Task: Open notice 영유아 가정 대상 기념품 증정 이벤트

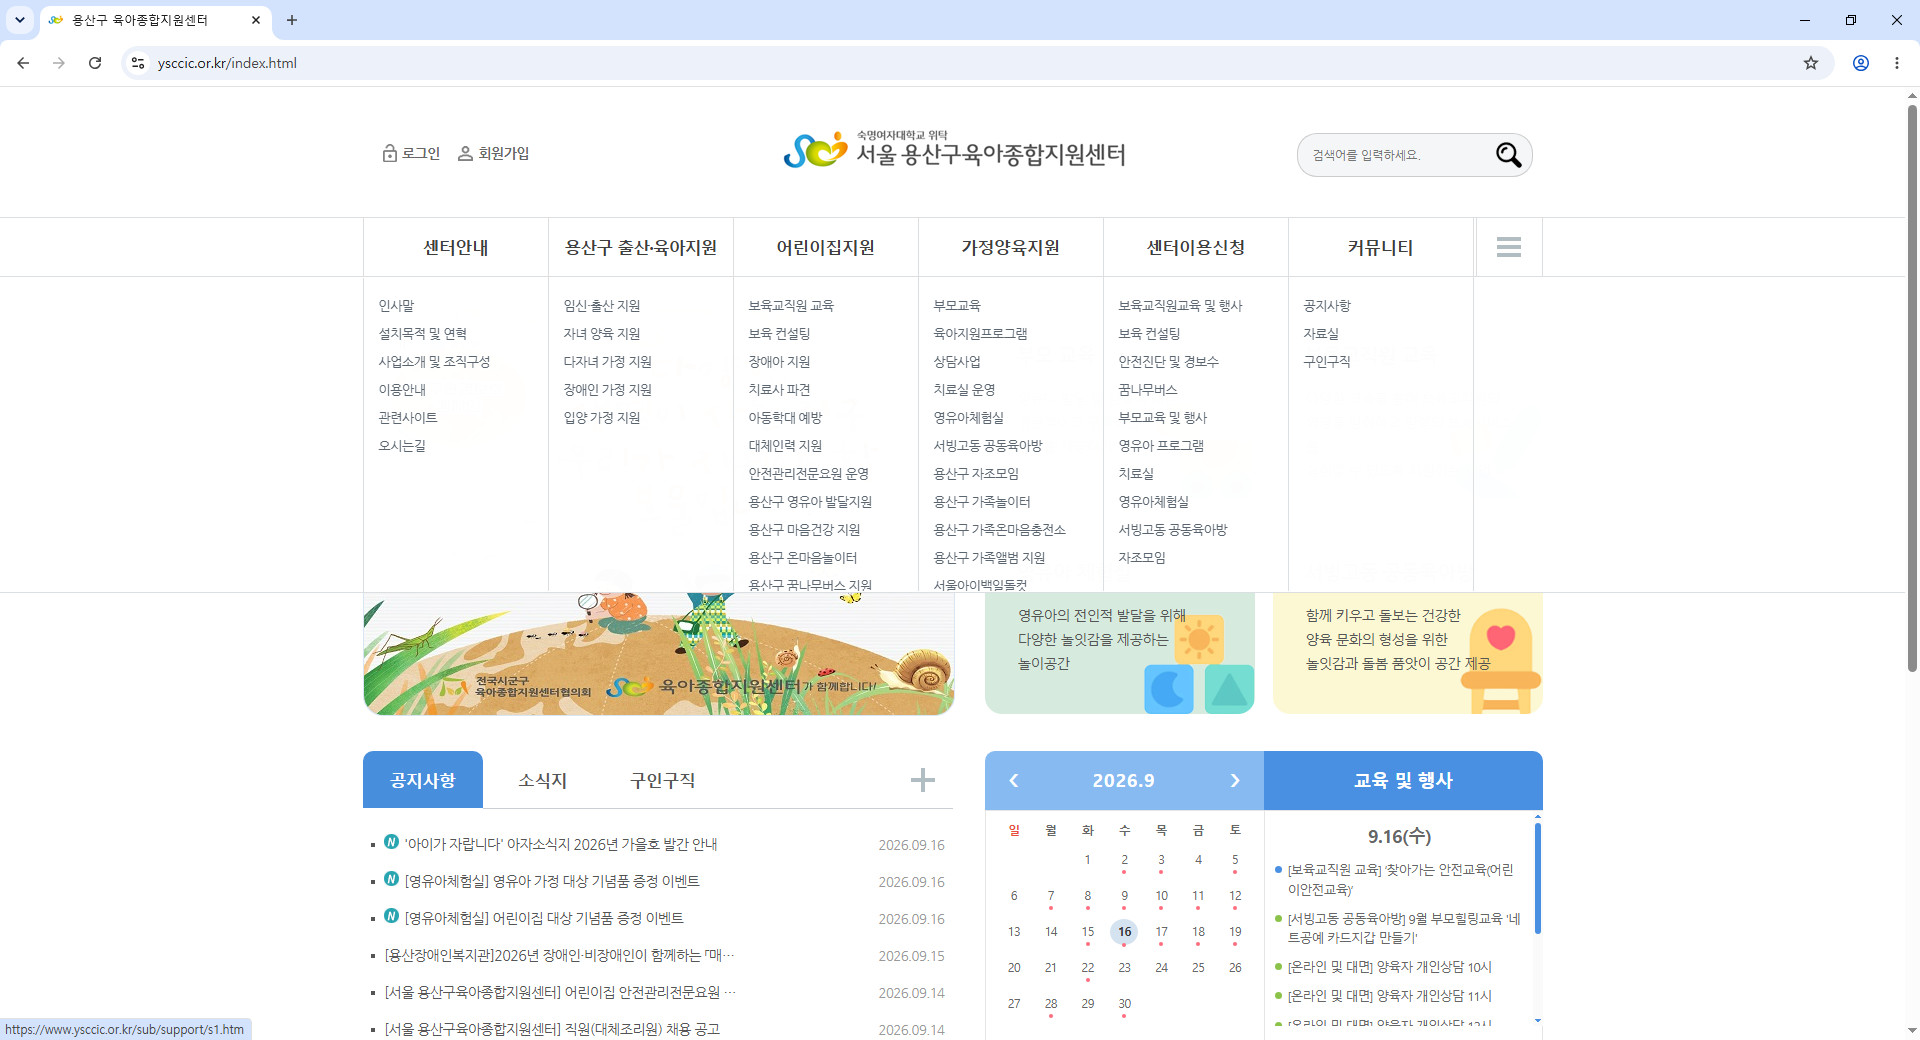Action: coord(552,881)
